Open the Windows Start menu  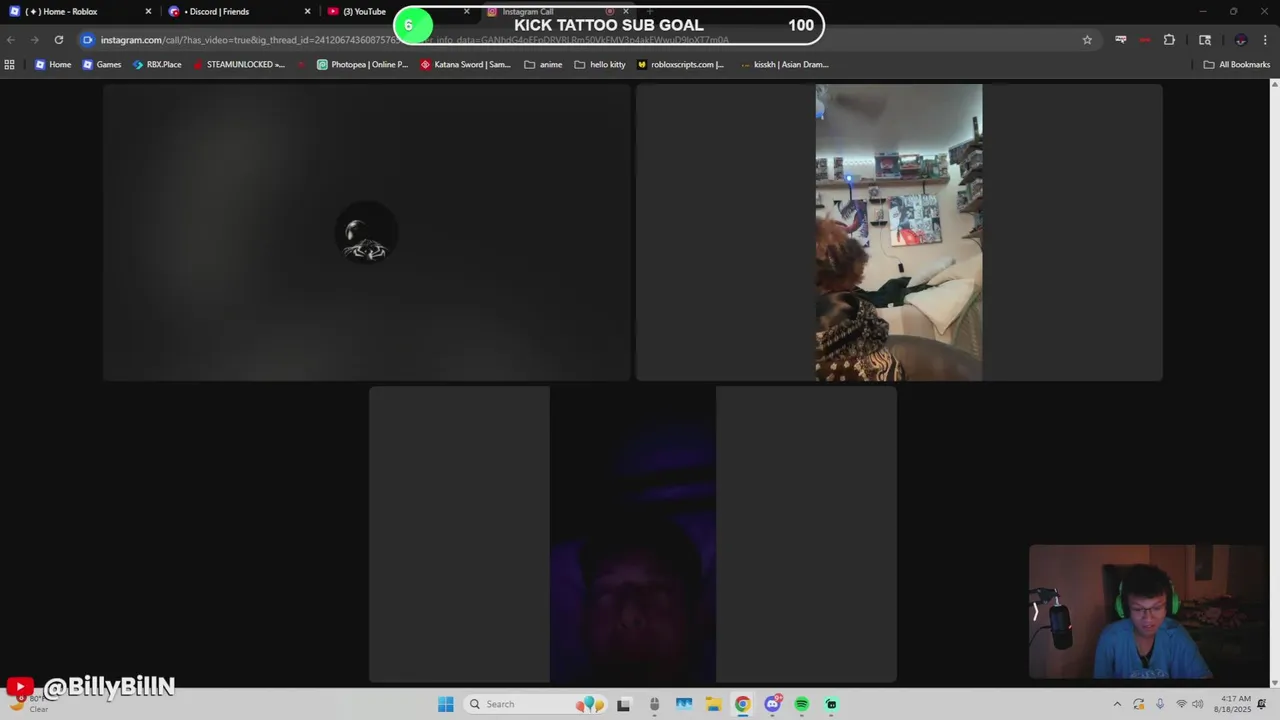[x=446, y=704]
